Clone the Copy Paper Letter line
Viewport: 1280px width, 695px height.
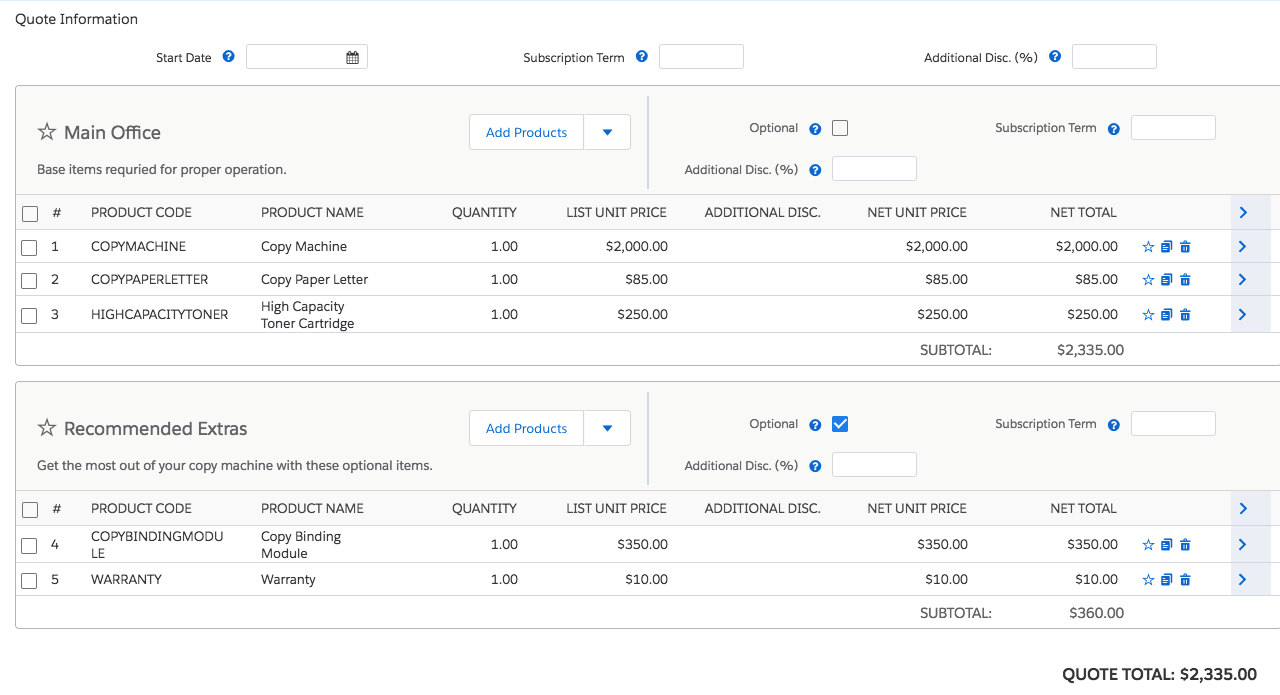coord(1166,280)
